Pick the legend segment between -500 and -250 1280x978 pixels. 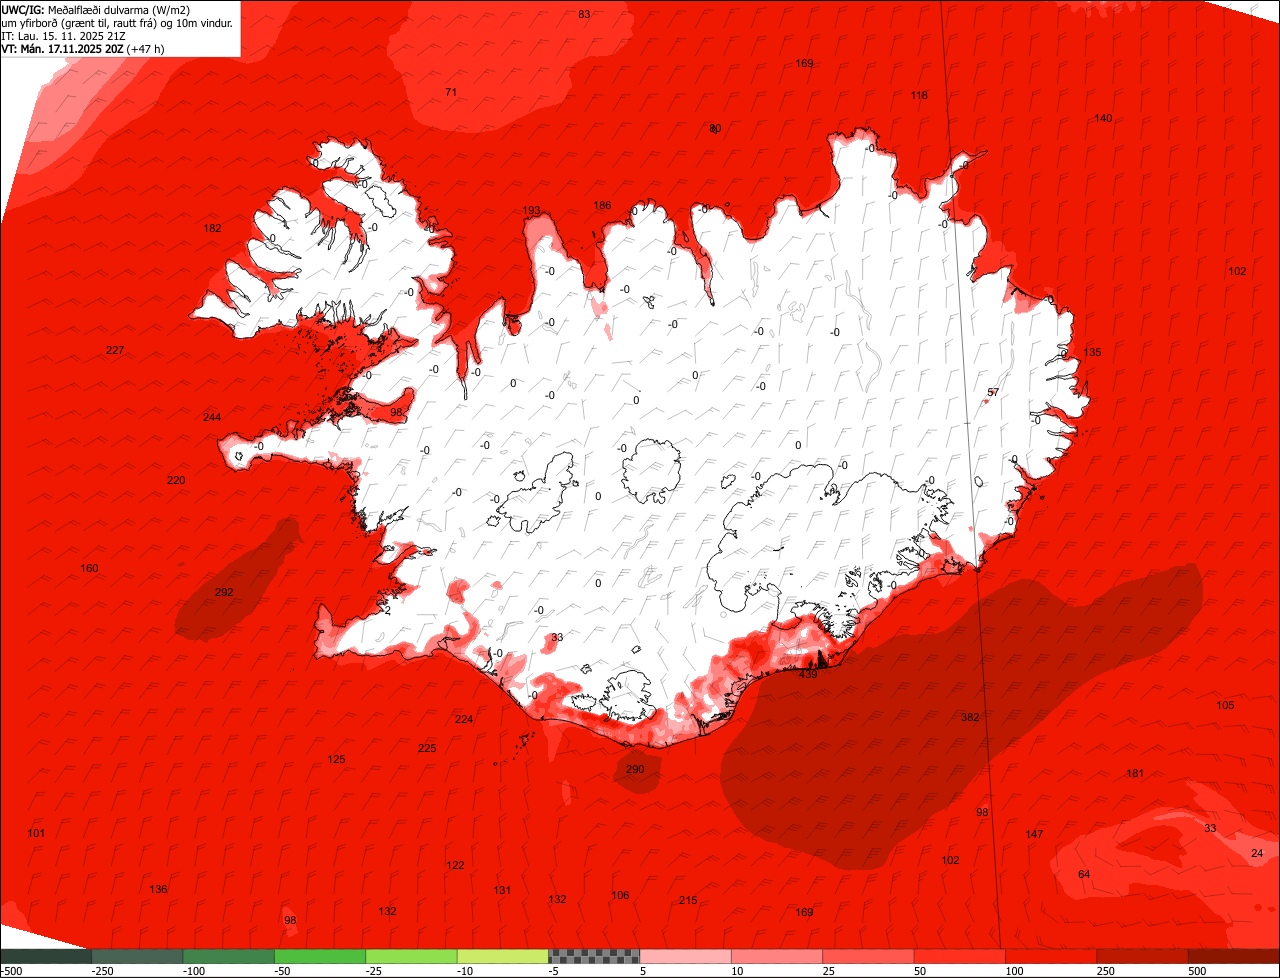pos(46,956)
